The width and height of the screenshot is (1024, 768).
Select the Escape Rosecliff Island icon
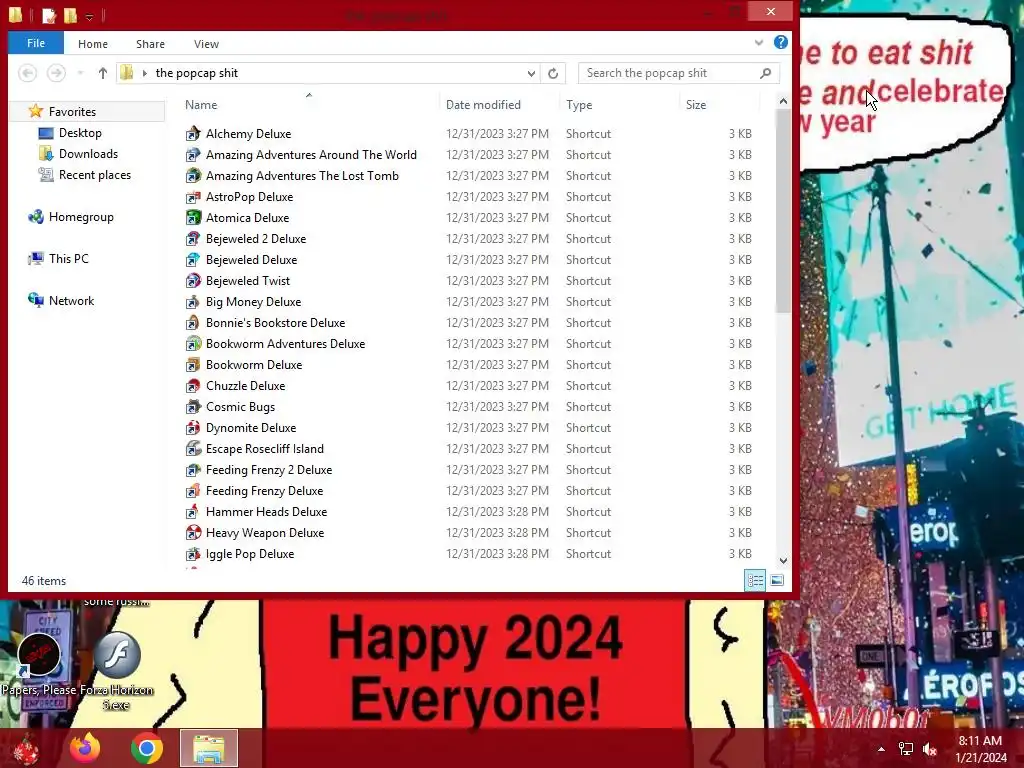(x=193, y=449)
